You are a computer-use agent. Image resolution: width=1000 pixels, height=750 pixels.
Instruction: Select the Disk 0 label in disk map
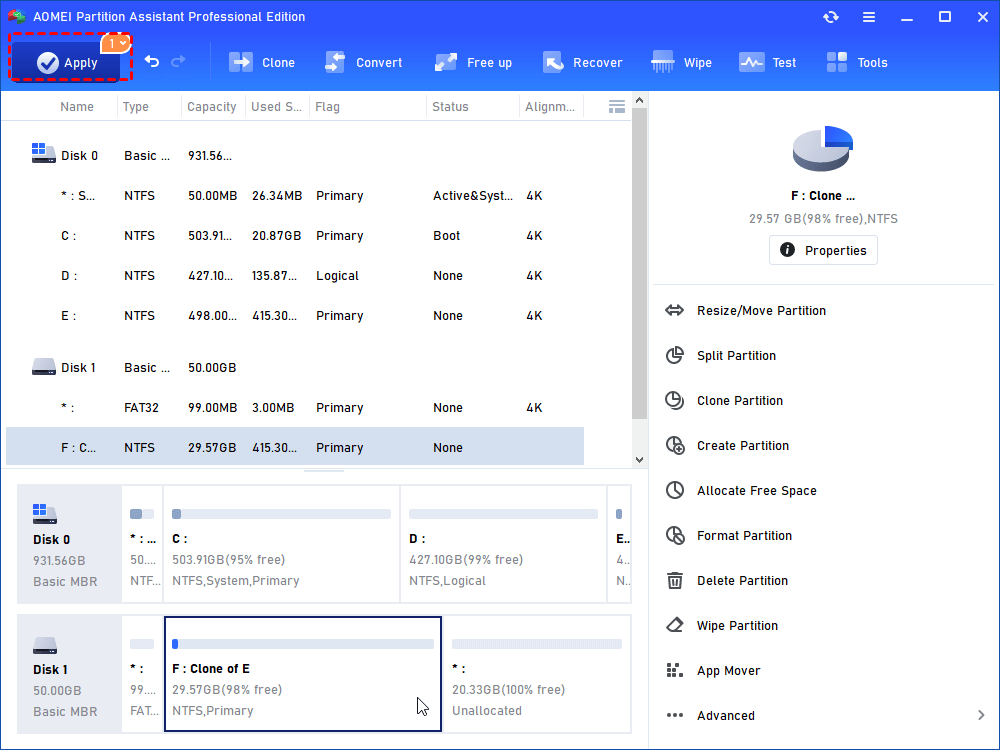pyautogui.click(x=69, y=544)
